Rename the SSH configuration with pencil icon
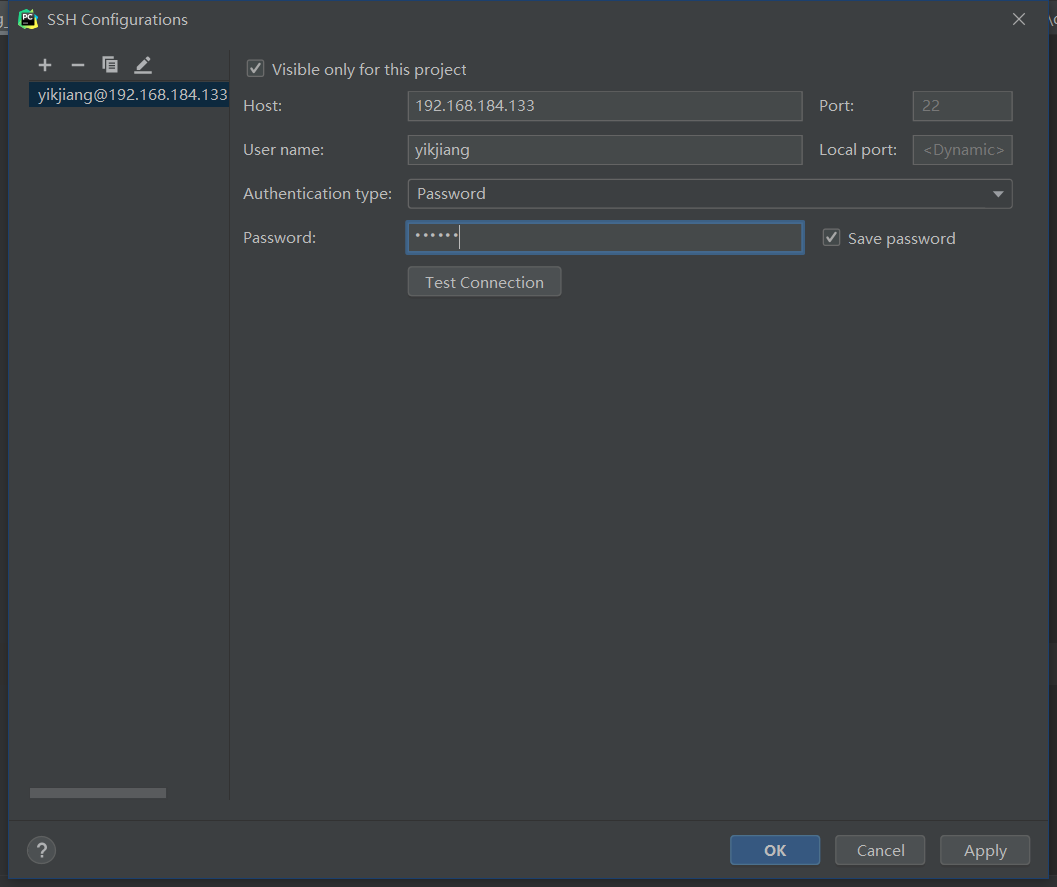 tap(143, 65)
